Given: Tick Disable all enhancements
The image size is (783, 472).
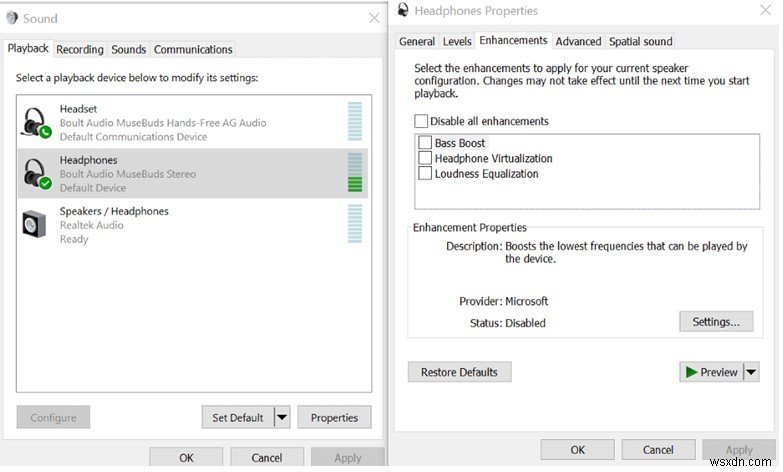Looking at the screenshot, I should click(x=421, y=121).
